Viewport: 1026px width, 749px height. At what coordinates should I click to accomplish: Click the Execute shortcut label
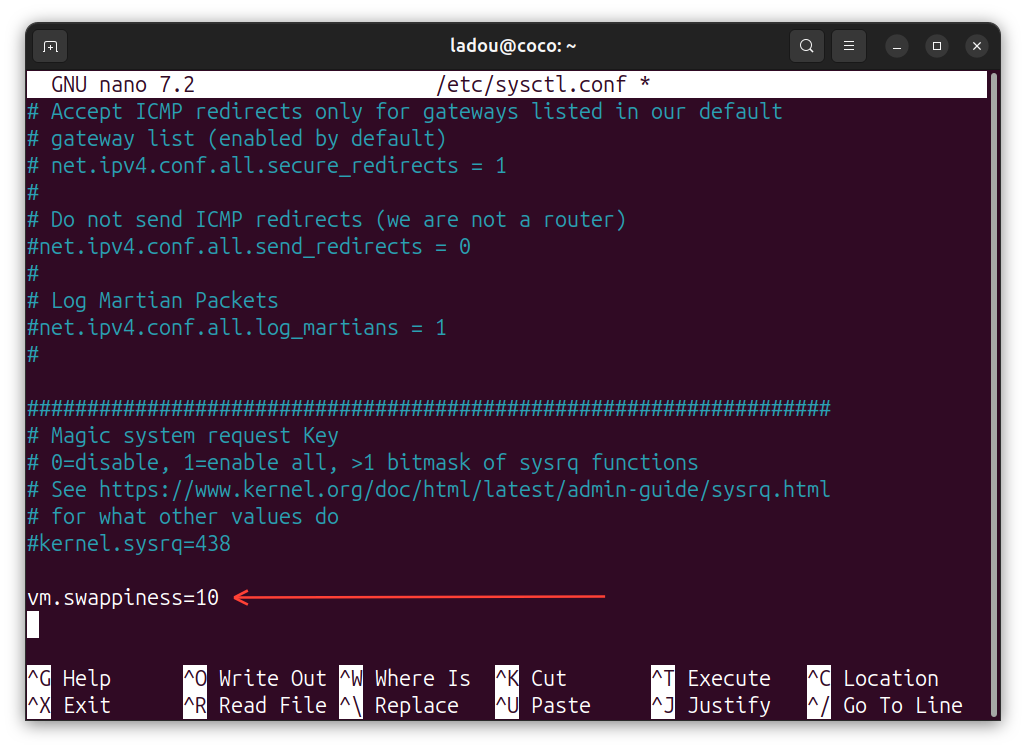click(x=728, y=678)
